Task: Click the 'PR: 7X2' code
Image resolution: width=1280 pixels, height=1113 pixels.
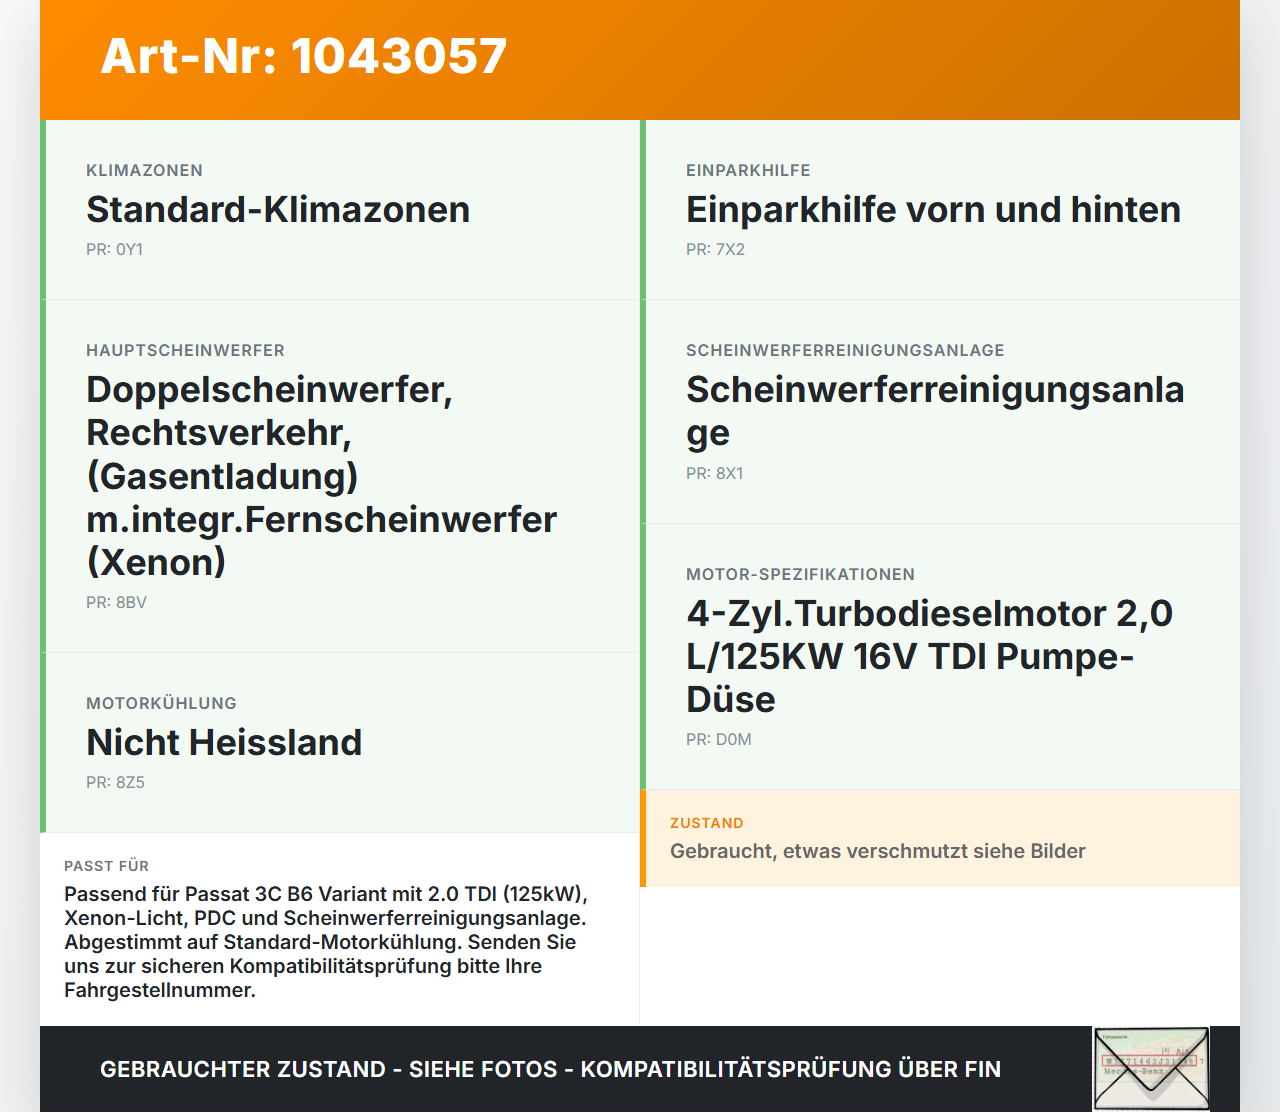Action: click(x=715, y=250)
